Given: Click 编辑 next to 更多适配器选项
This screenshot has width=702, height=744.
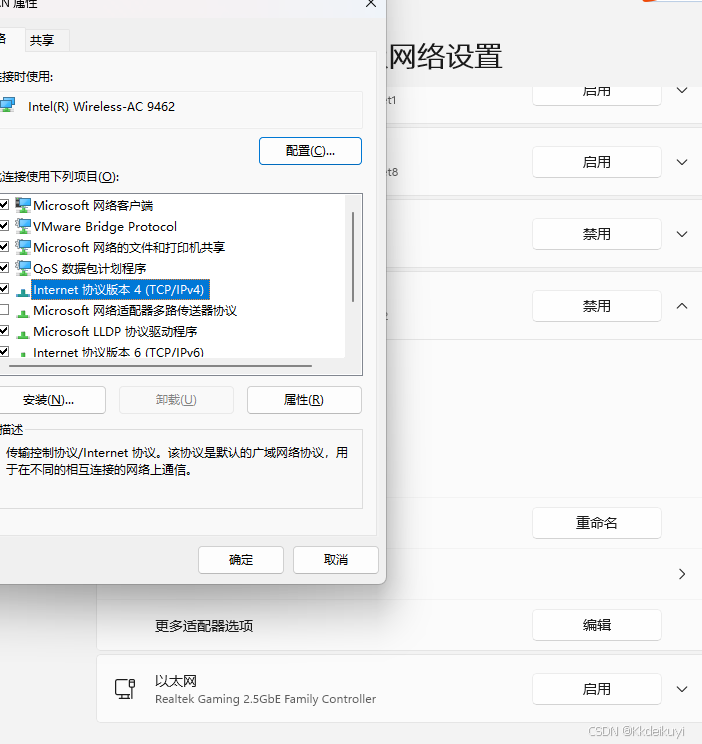Looking at the screenshot, I should 596,625.
